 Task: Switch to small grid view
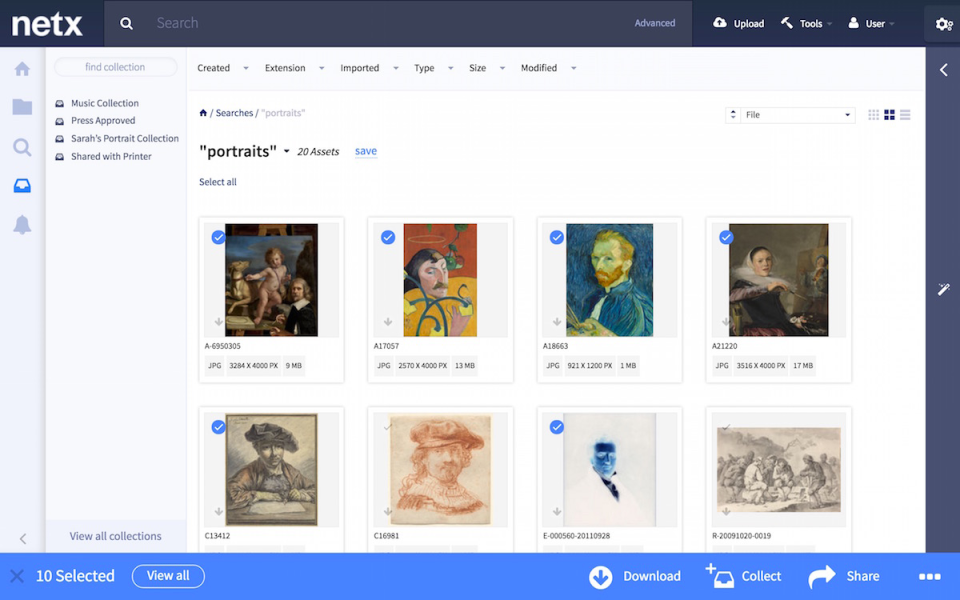(874, 114)
